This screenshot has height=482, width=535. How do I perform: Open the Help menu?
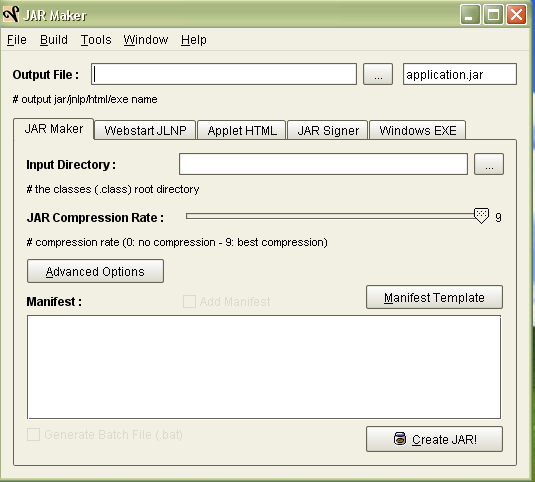[193, 40]
